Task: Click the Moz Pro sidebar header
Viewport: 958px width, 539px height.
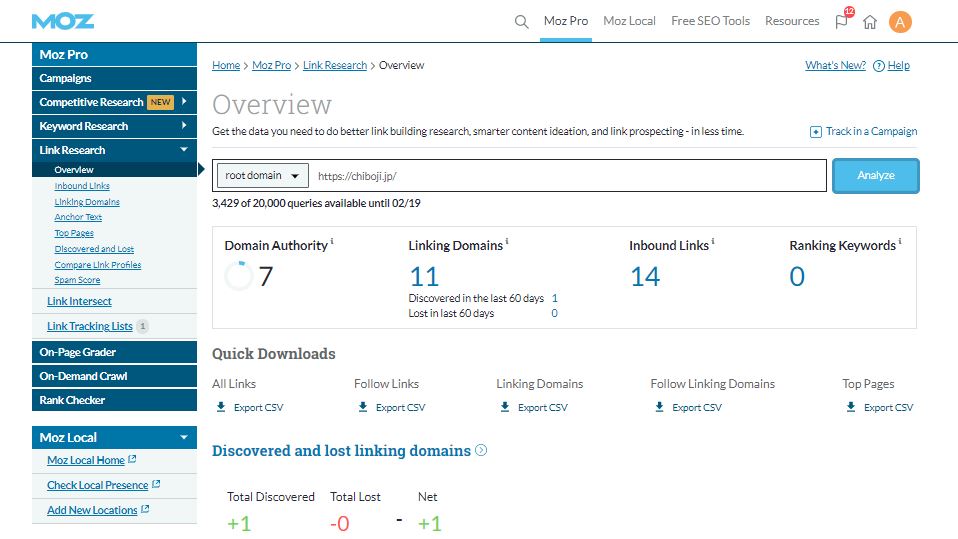Action: tap(114, 54)
